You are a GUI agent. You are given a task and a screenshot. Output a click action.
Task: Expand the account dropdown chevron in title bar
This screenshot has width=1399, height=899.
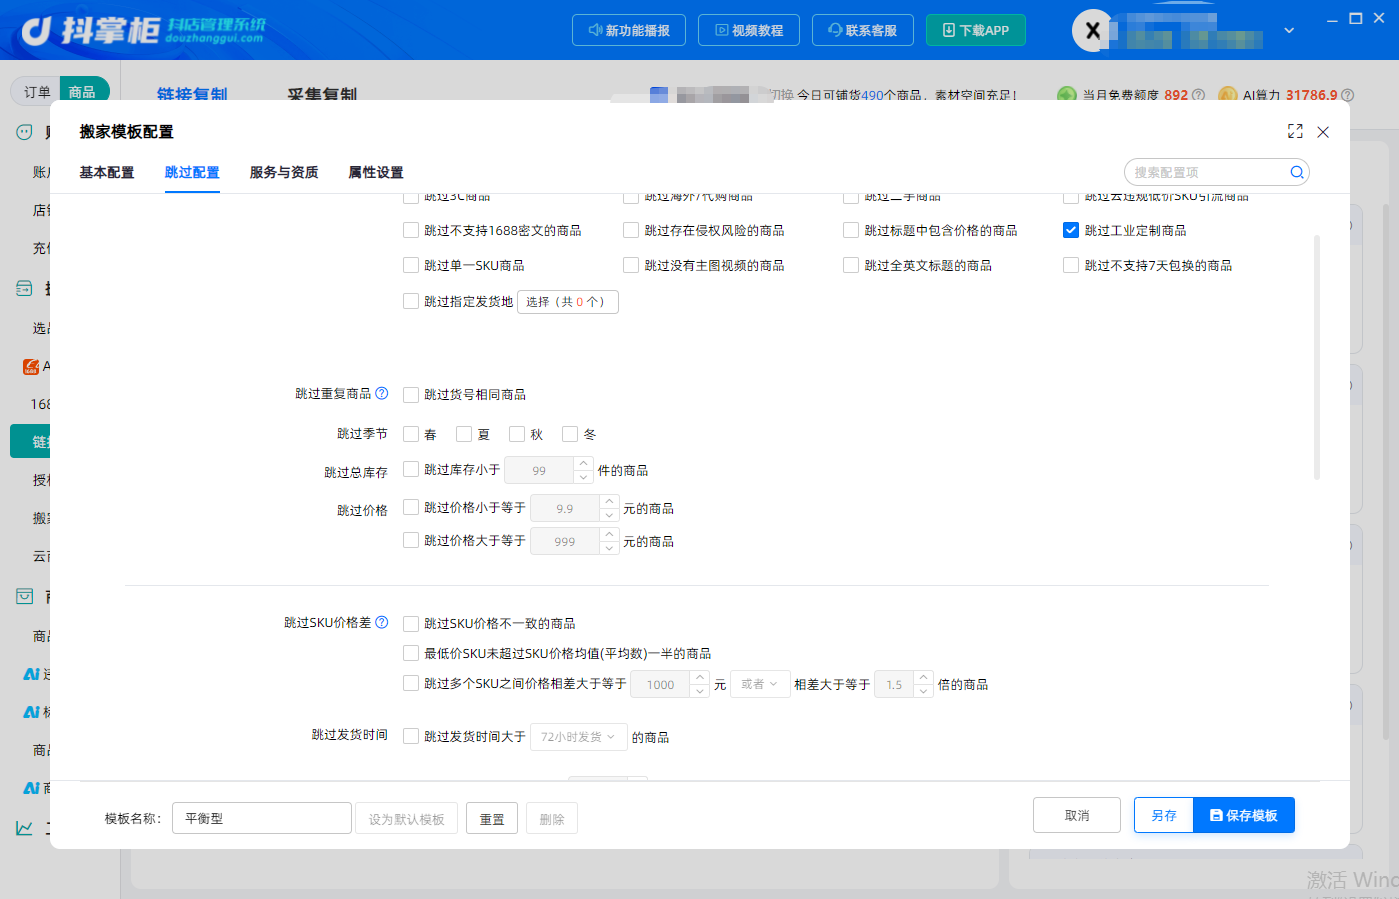coord(1289,31)
